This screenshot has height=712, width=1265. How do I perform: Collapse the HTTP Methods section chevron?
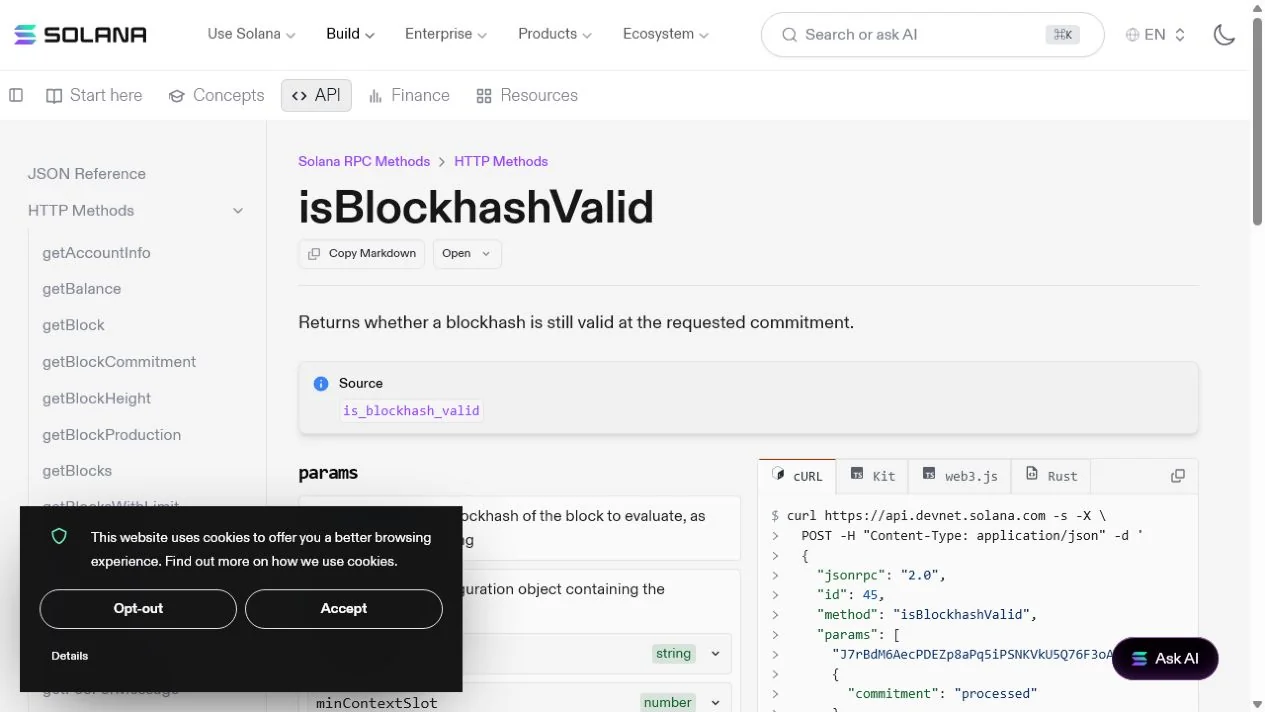[x=238, y=211]
